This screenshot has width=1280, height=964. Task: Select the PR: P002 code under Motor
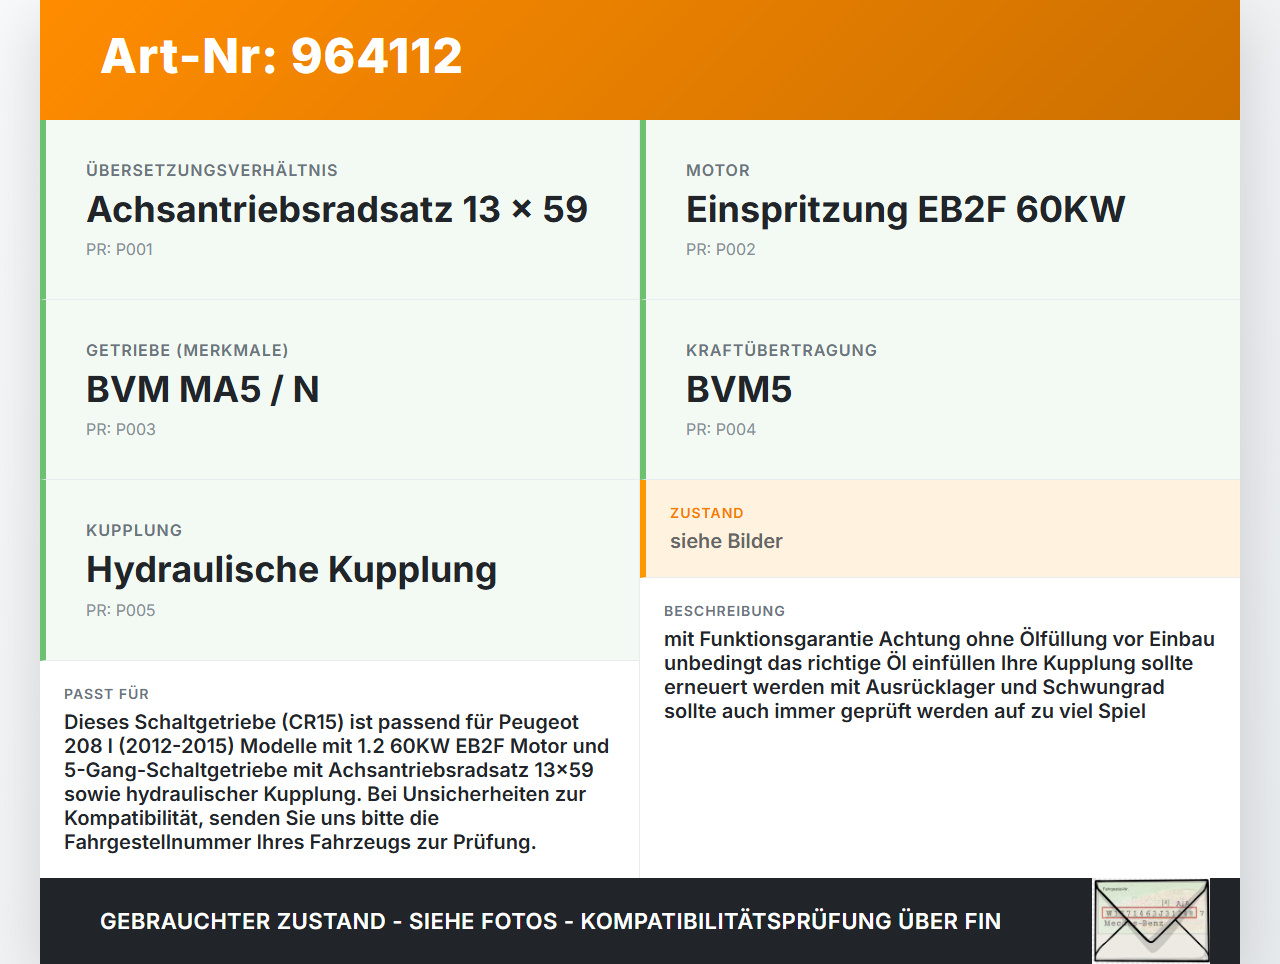[721, 248]
